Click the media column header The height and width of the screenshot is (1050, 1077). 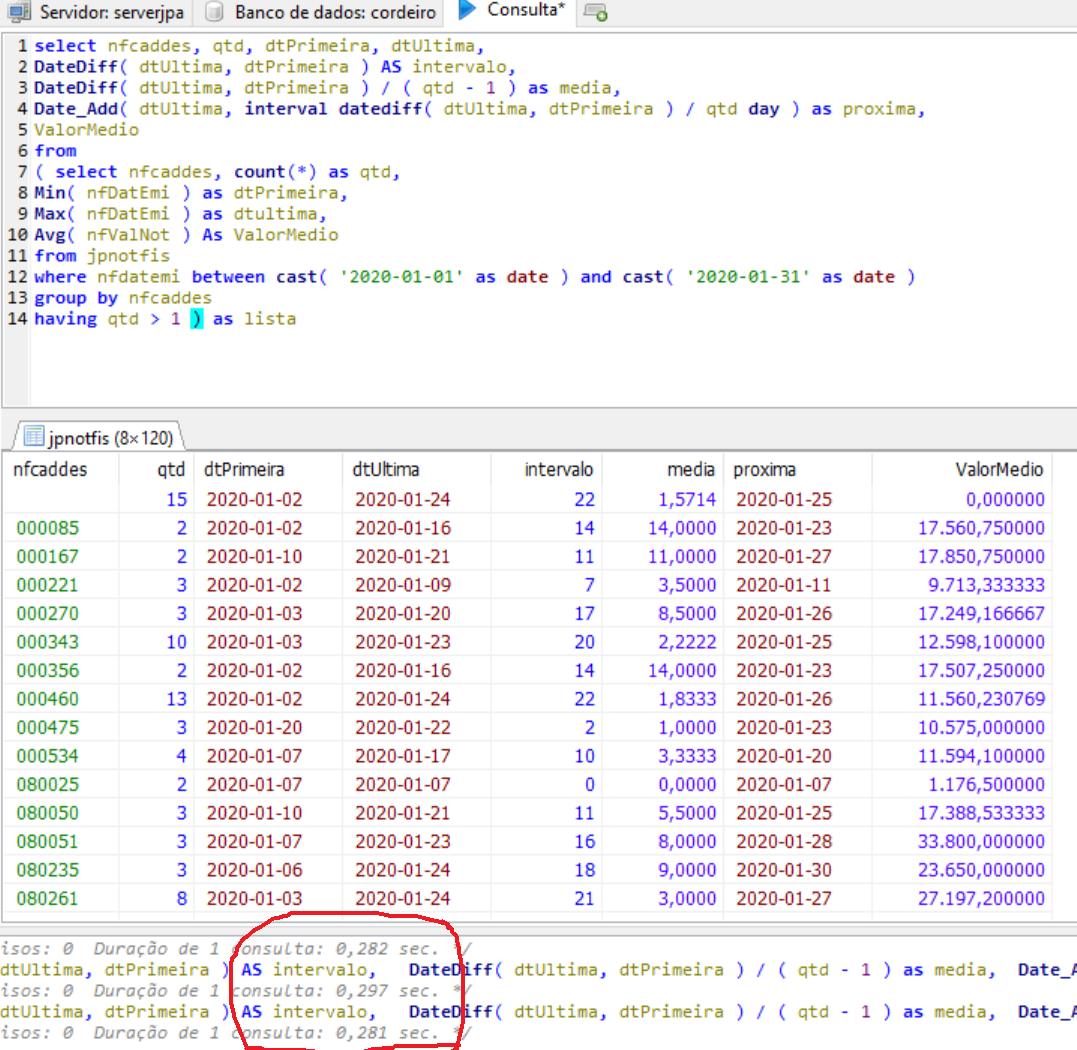click(x=691, y=469)
